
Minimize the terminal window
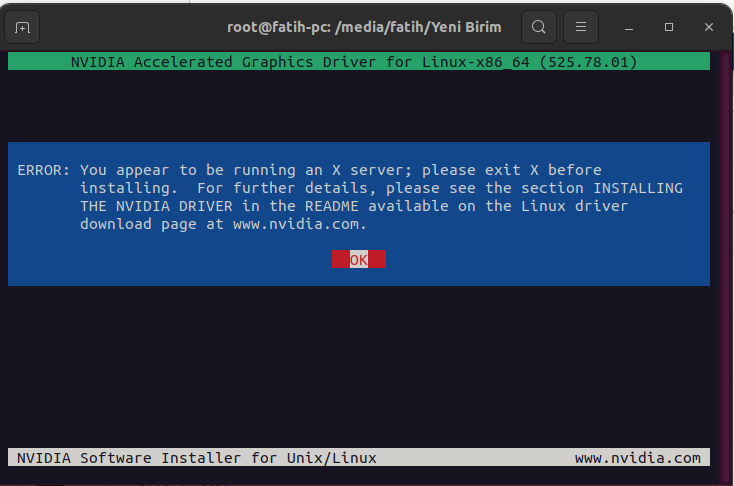click(x=629, y=28)
